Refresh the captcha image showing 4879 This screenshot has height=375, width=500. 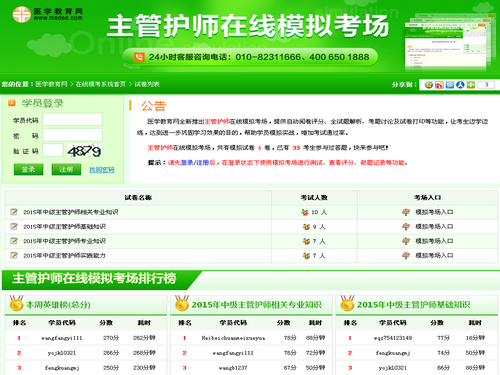pyautogui.click(x=84, y=151)
